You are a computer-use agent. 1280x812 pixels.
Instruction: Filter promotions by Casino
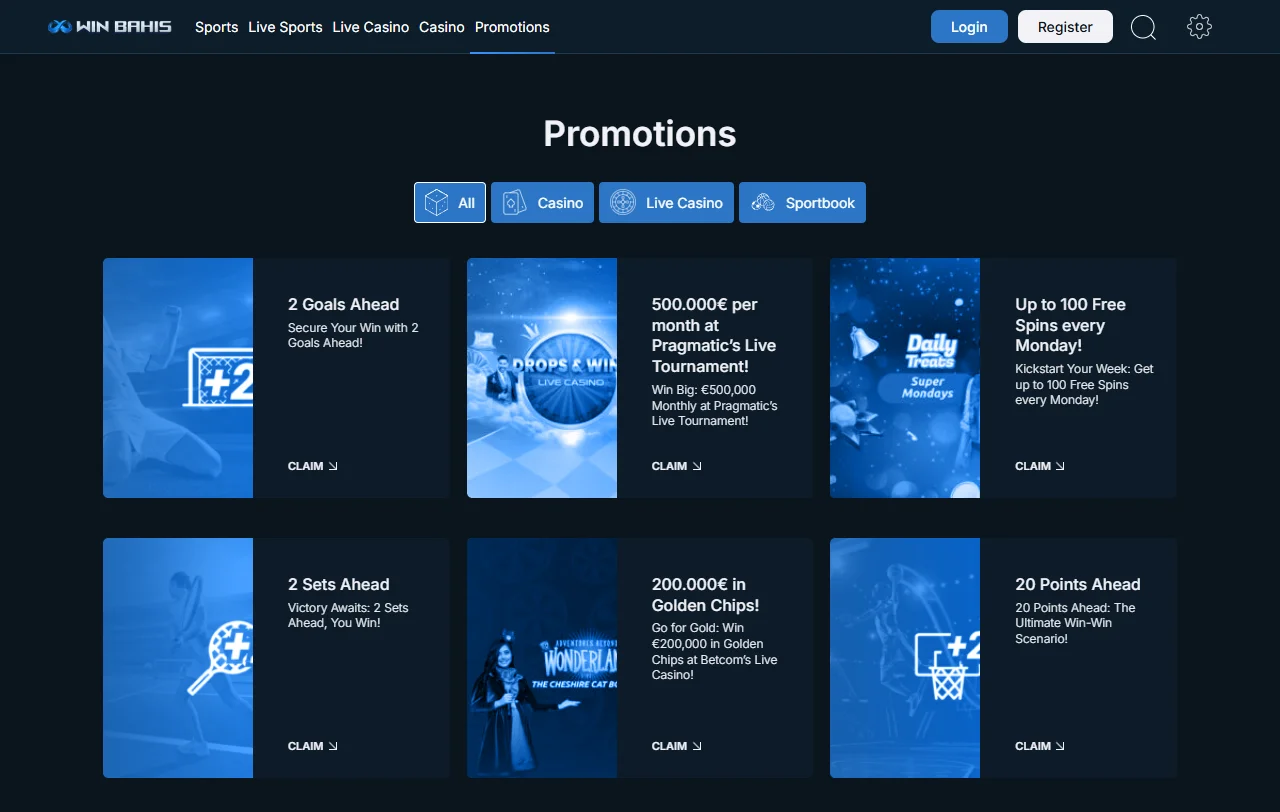542,203
